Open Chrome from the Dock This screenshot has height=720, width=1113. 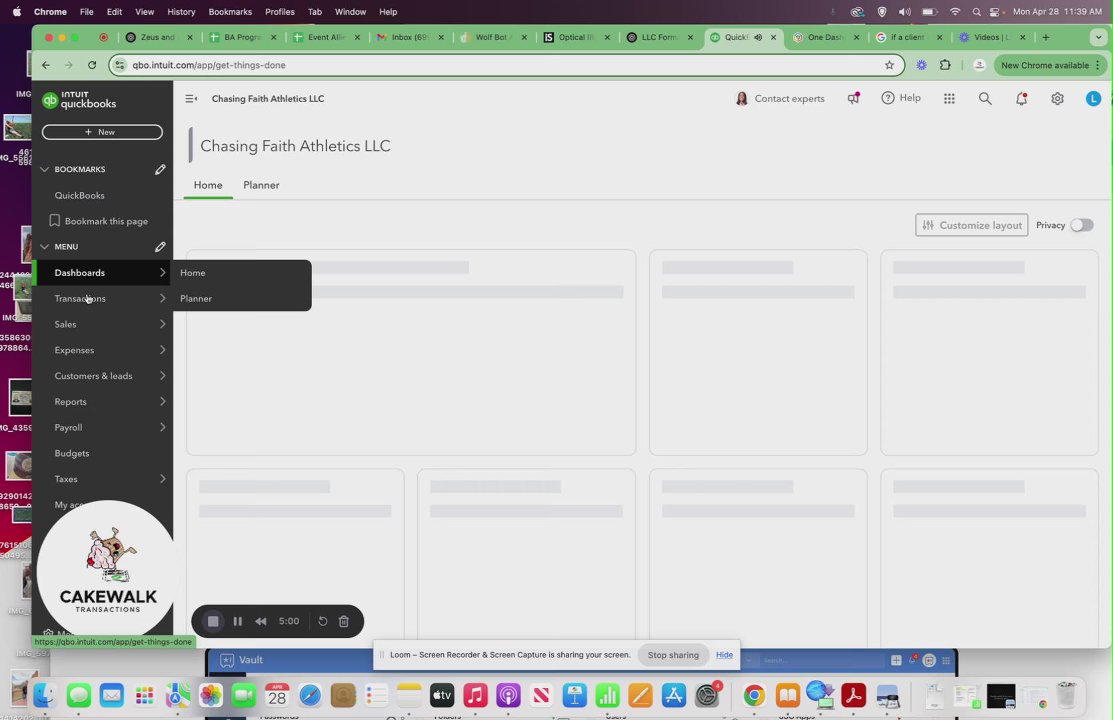coord(754,695)
